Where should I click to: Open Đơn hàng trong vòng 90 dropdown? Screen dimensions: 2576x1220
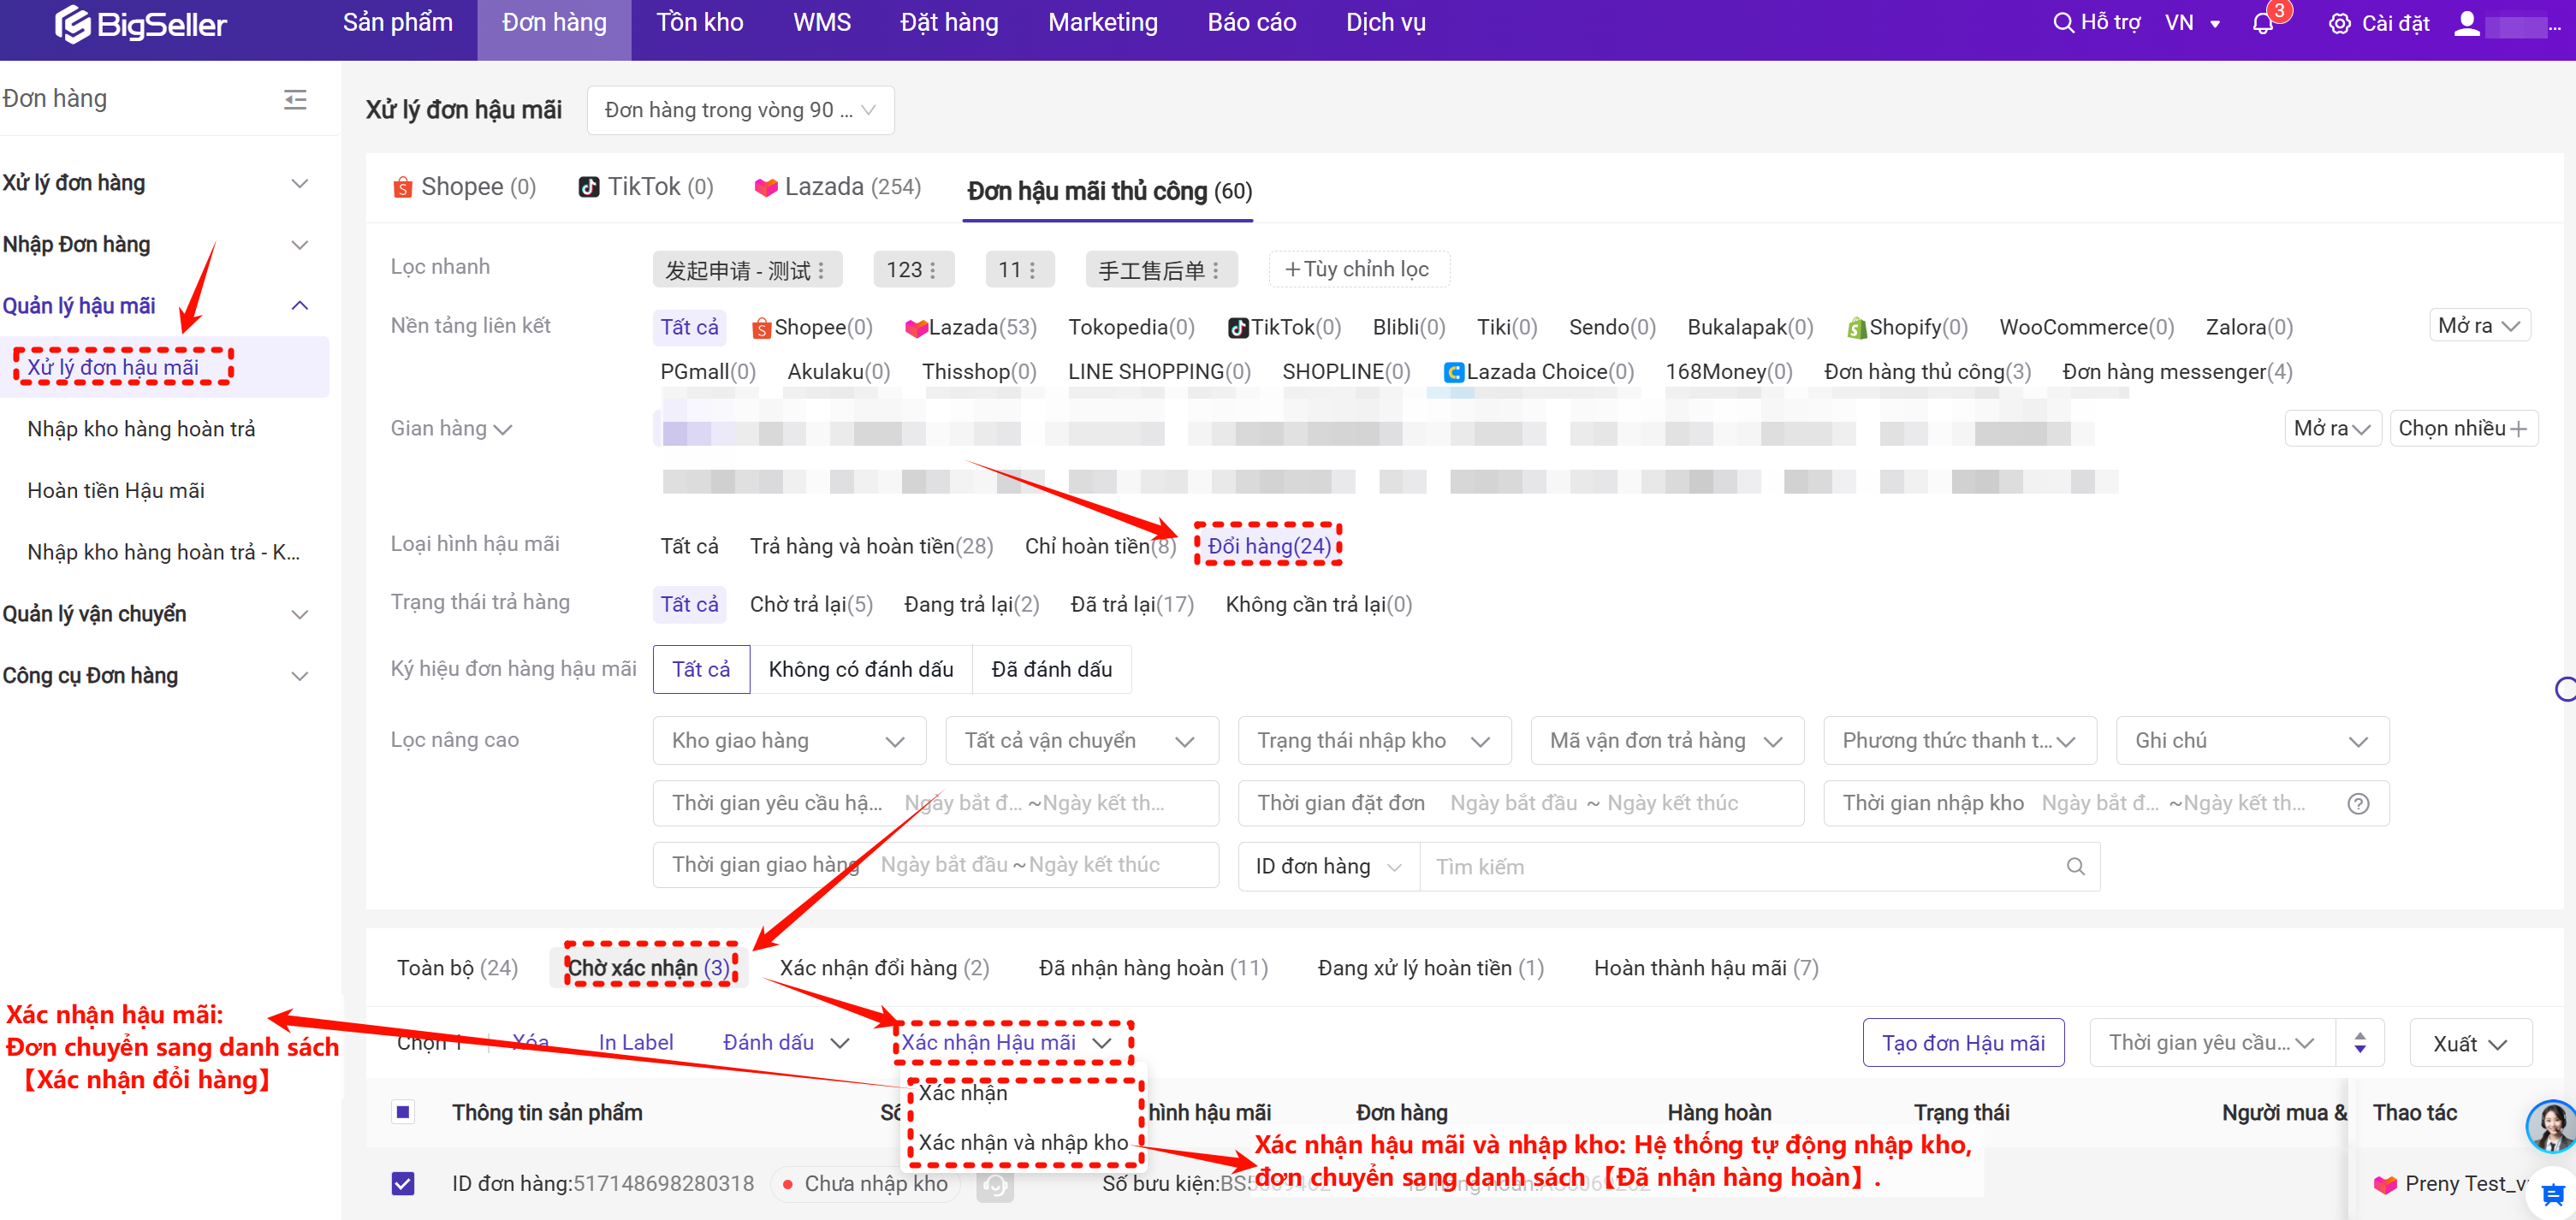(740, 110)
